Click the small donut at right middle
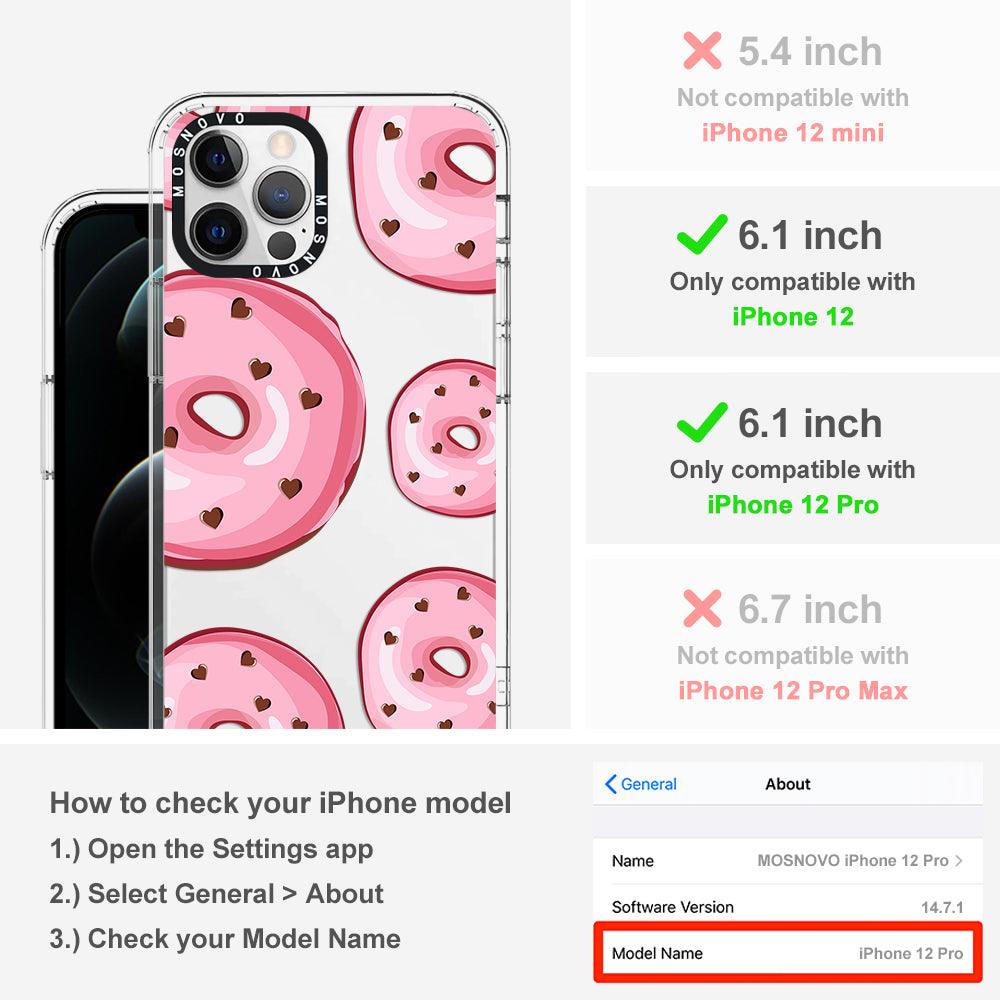 [x=443, y=439]
